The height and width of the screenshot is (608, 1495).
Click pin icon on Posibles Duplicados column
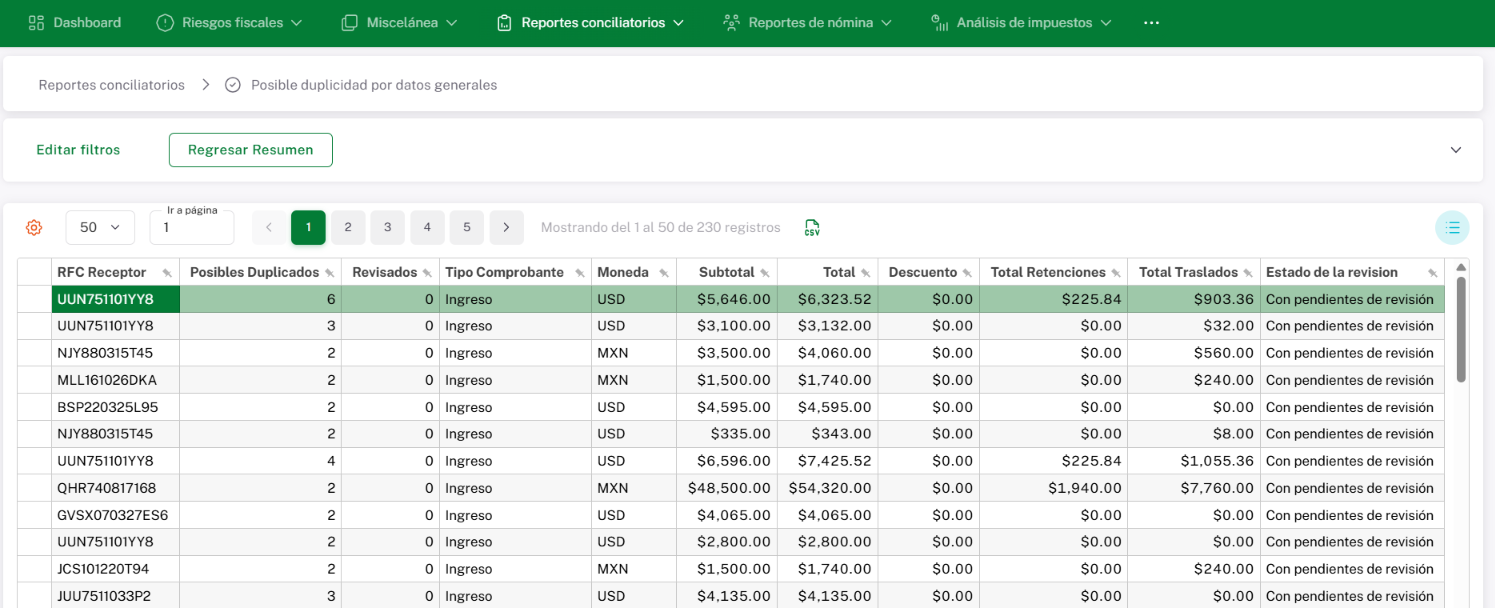click(329, 273)
